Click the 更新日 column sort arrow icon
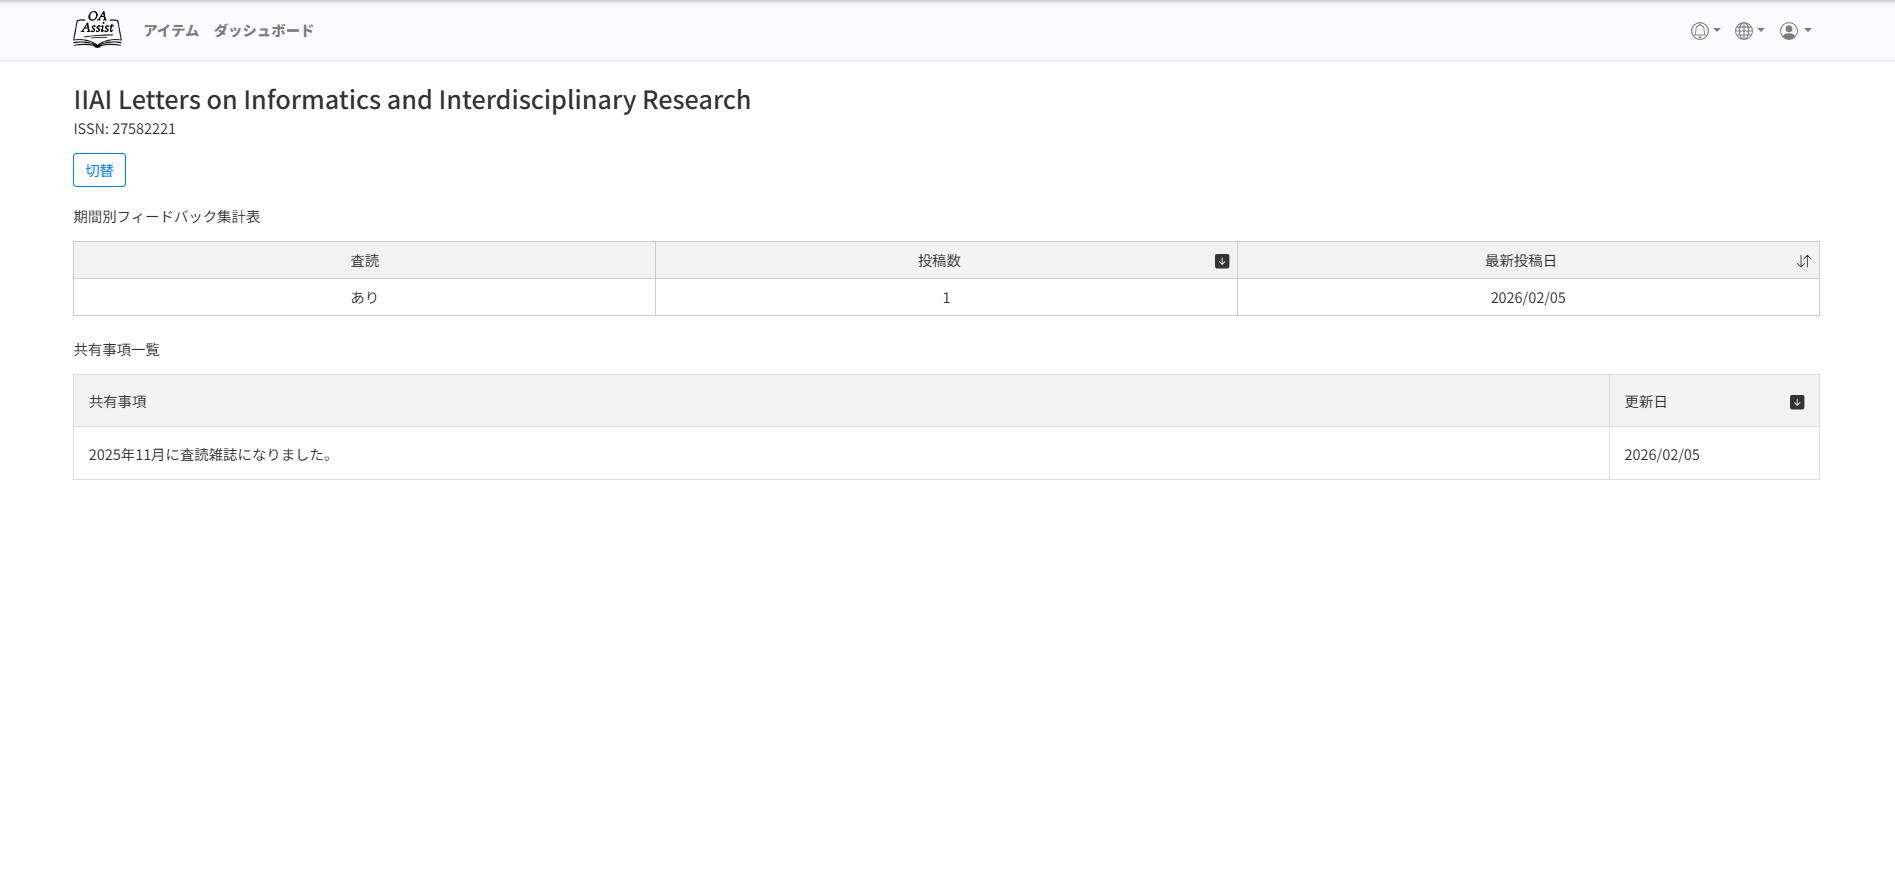The width and height of the screenshot is (1895, 884). tap(1796, 402)
